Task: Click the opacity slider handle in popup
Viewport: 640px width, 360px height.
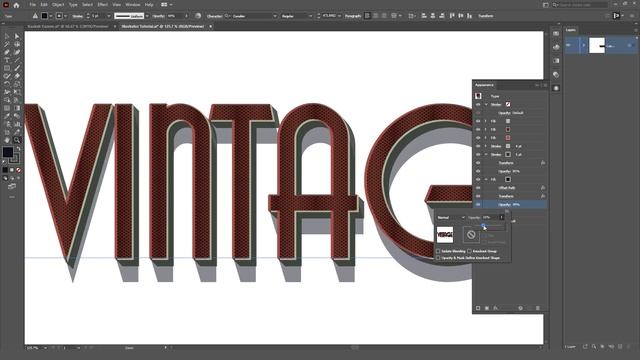Action: (x=484, y=225)
